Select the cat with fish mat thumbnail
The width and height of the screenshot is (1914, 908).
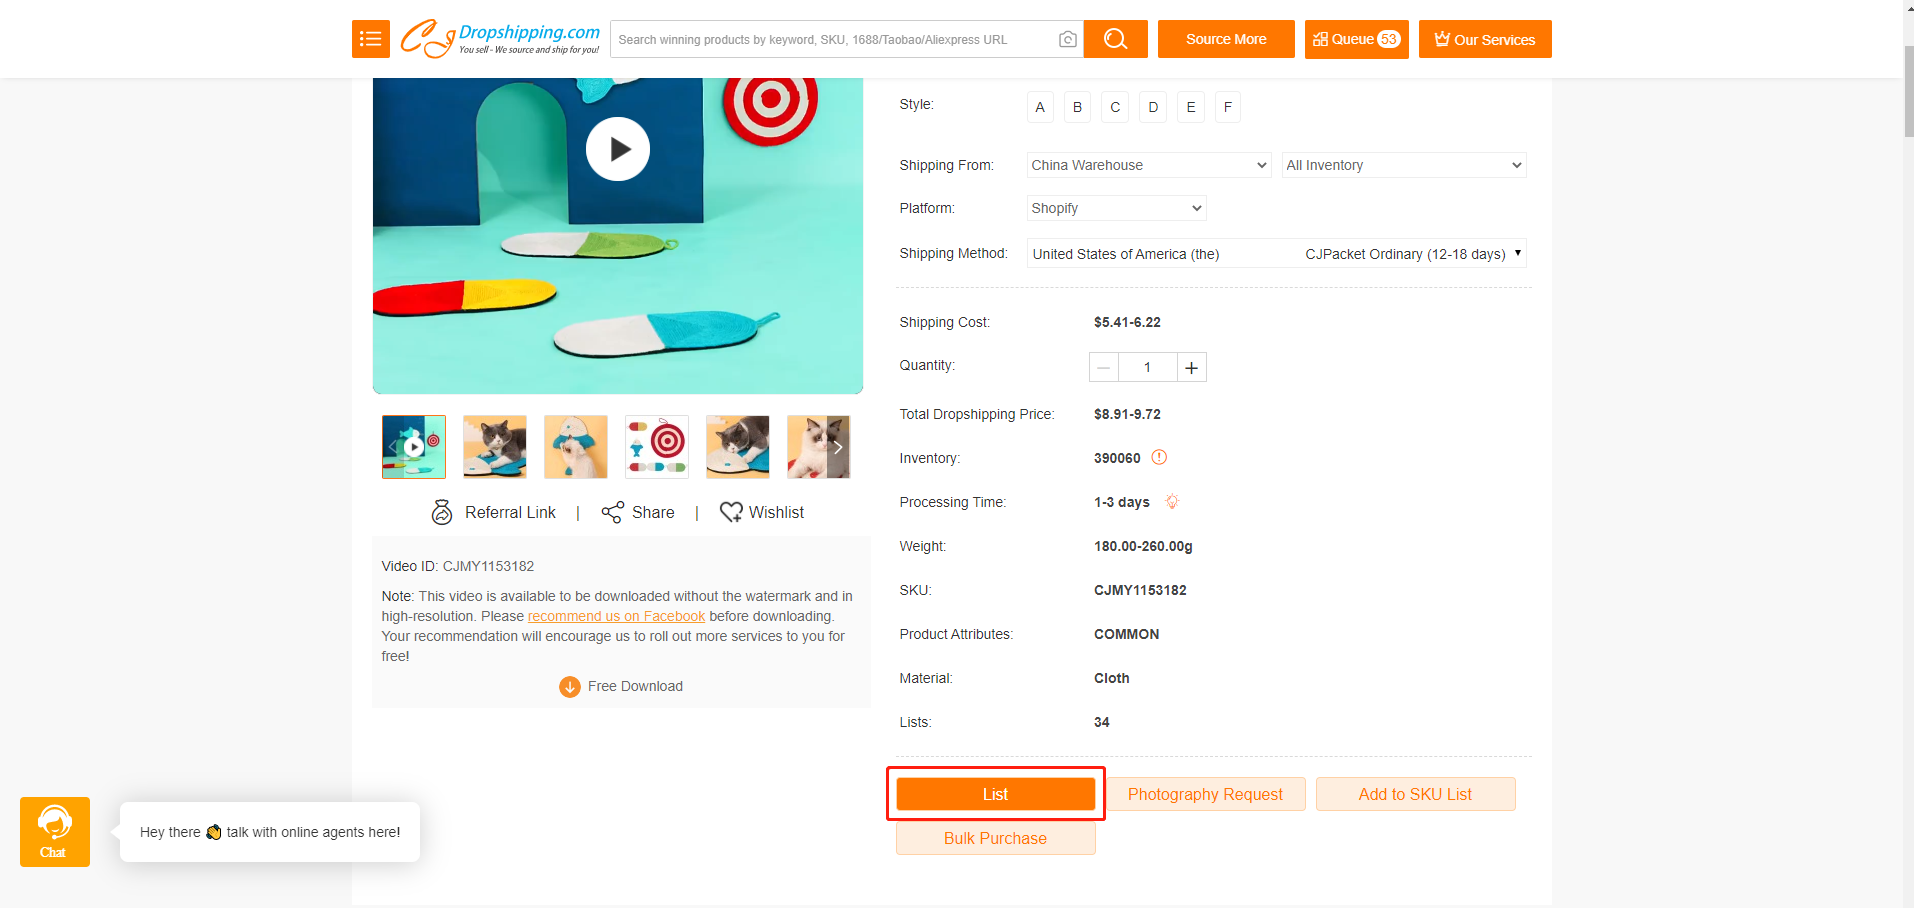[576, 447]
